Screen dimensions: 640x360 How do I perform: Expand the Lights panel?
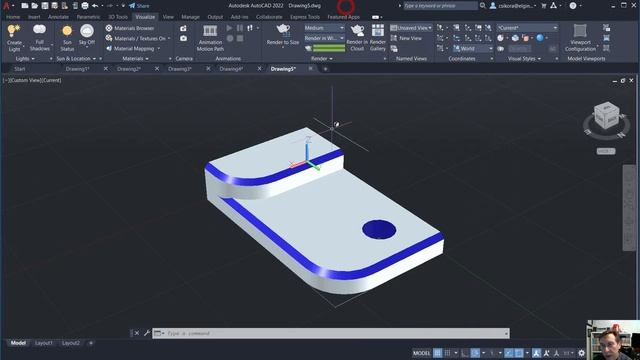[x=25, y=59]
